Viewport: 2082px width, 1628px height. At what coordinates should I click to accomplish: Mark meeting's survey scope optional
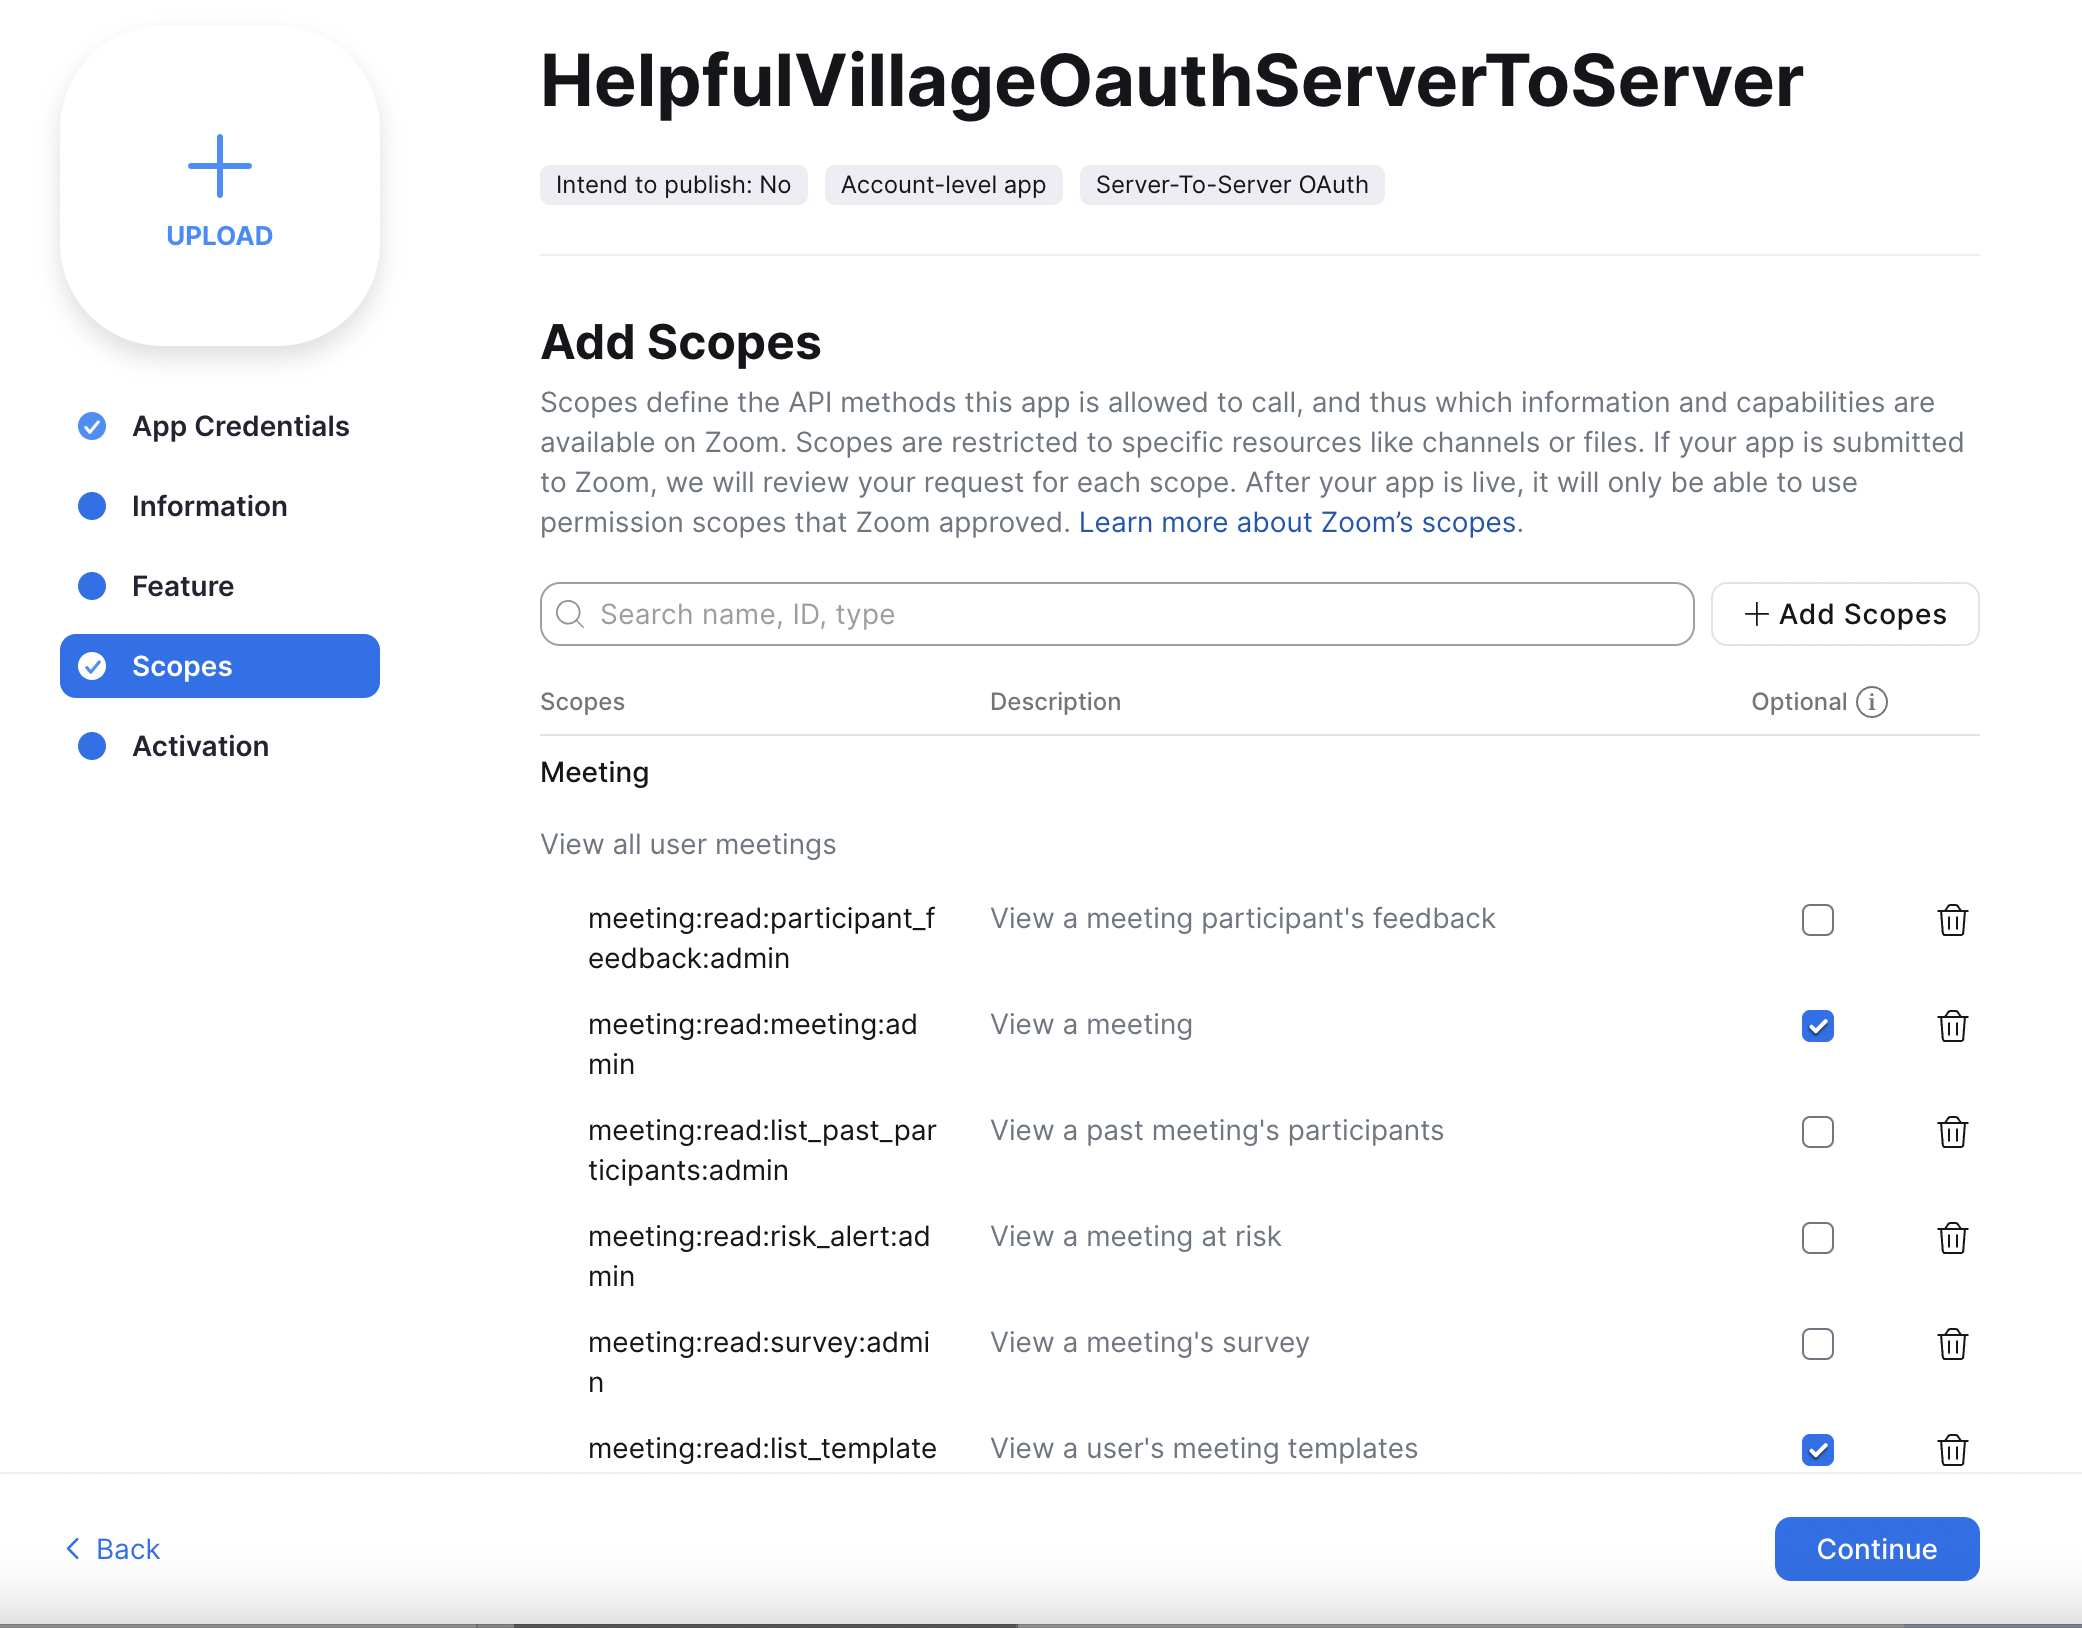pos(1818,1344)
